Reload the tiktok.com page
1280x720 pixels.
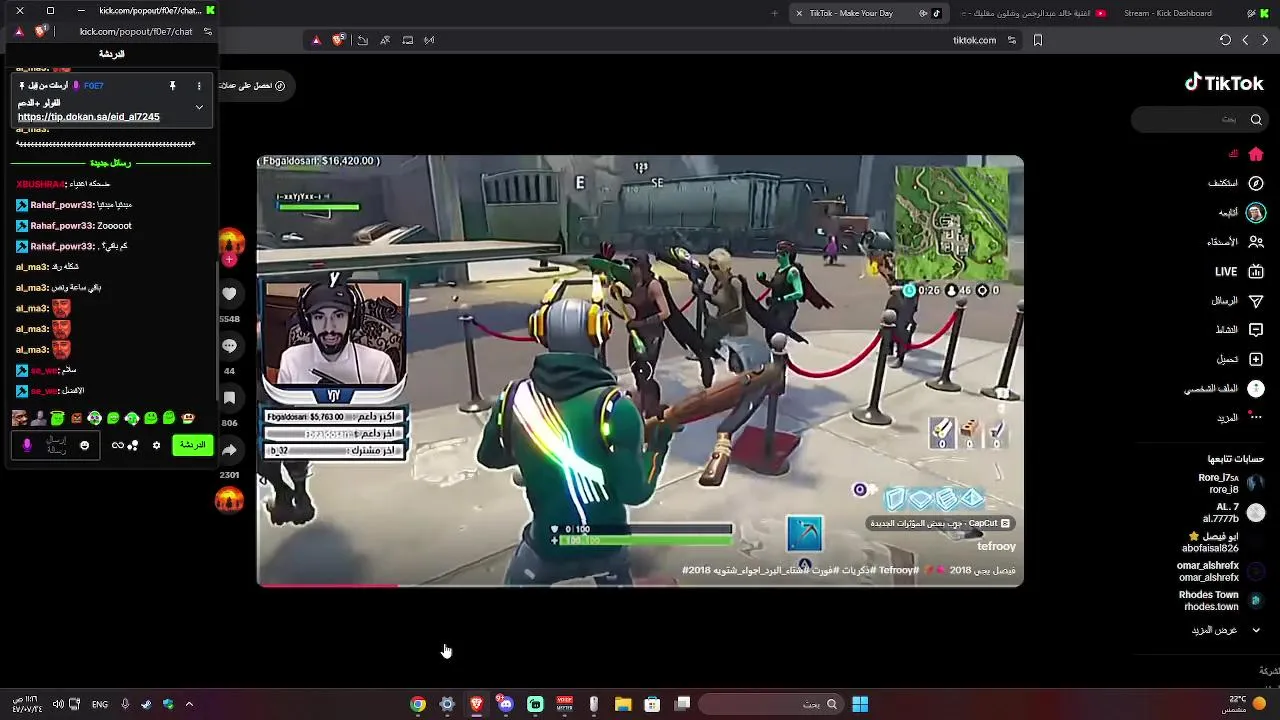click(1225, 40)
